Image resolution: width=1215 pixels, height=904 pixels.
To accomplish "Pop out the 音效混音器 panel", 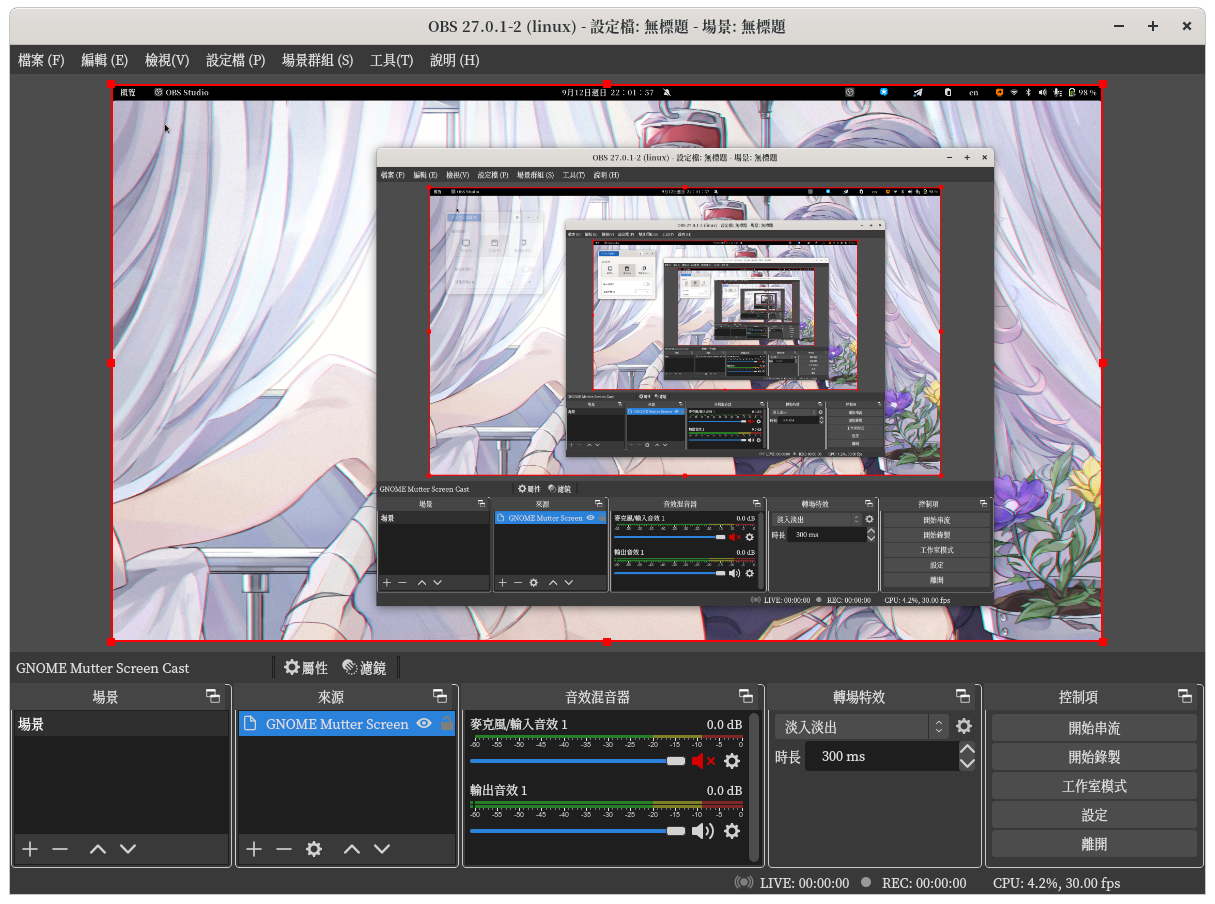I will [x=745, y=696].
